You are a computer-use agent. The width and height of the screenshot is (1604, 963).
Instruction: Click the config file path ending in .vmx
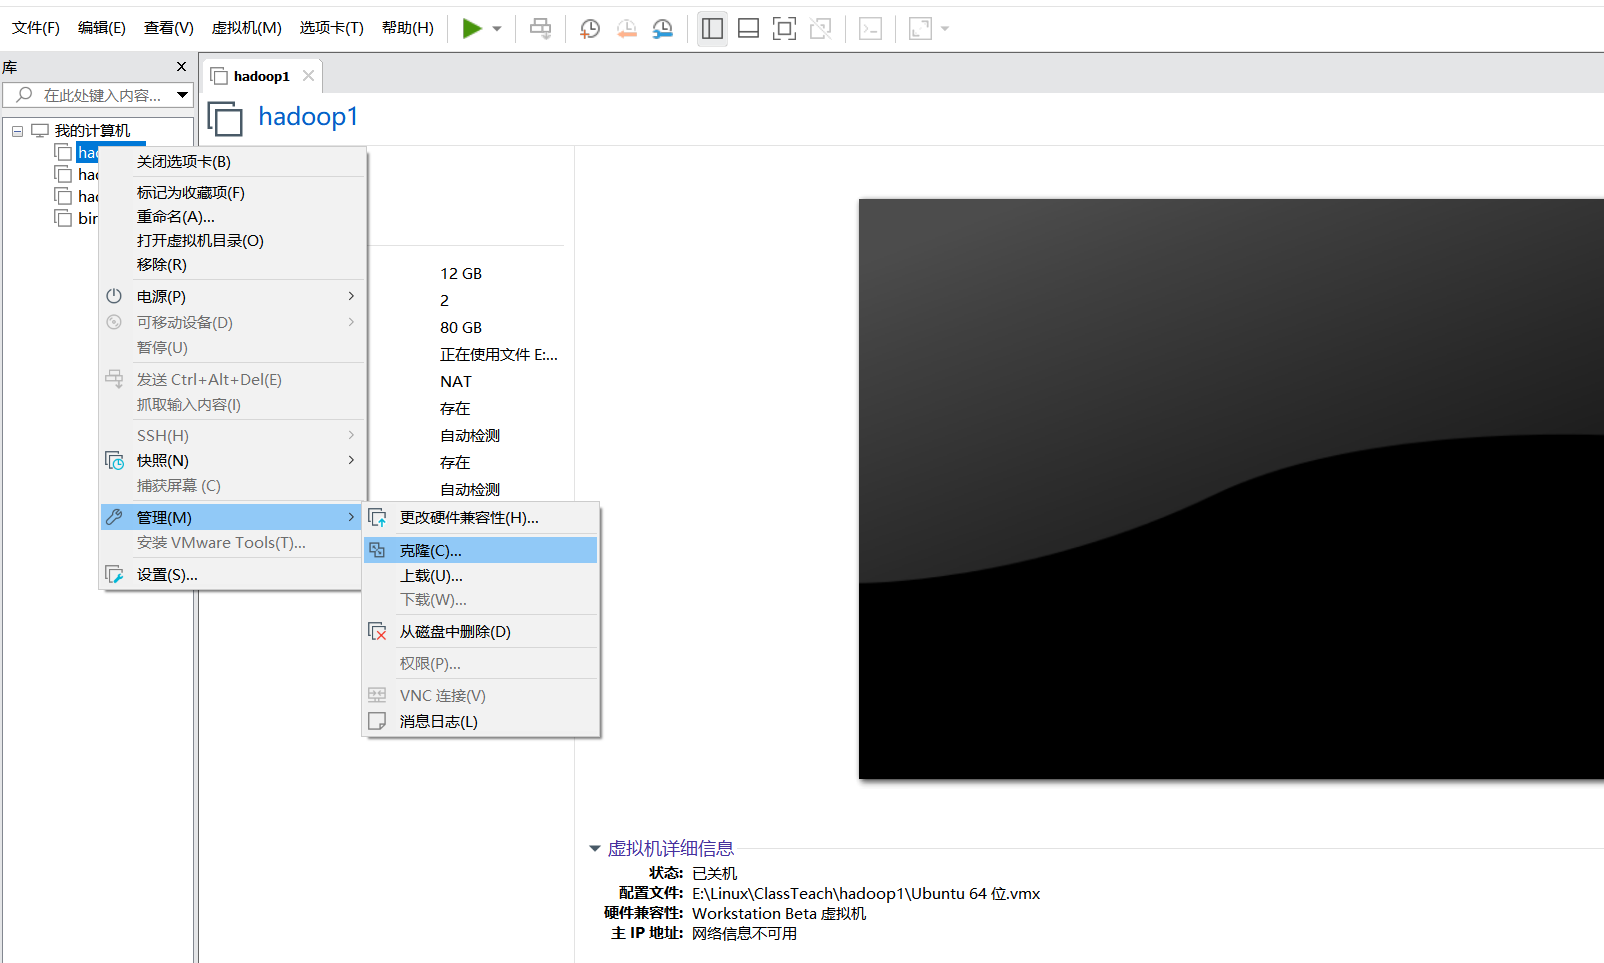(x=866, y=894)
